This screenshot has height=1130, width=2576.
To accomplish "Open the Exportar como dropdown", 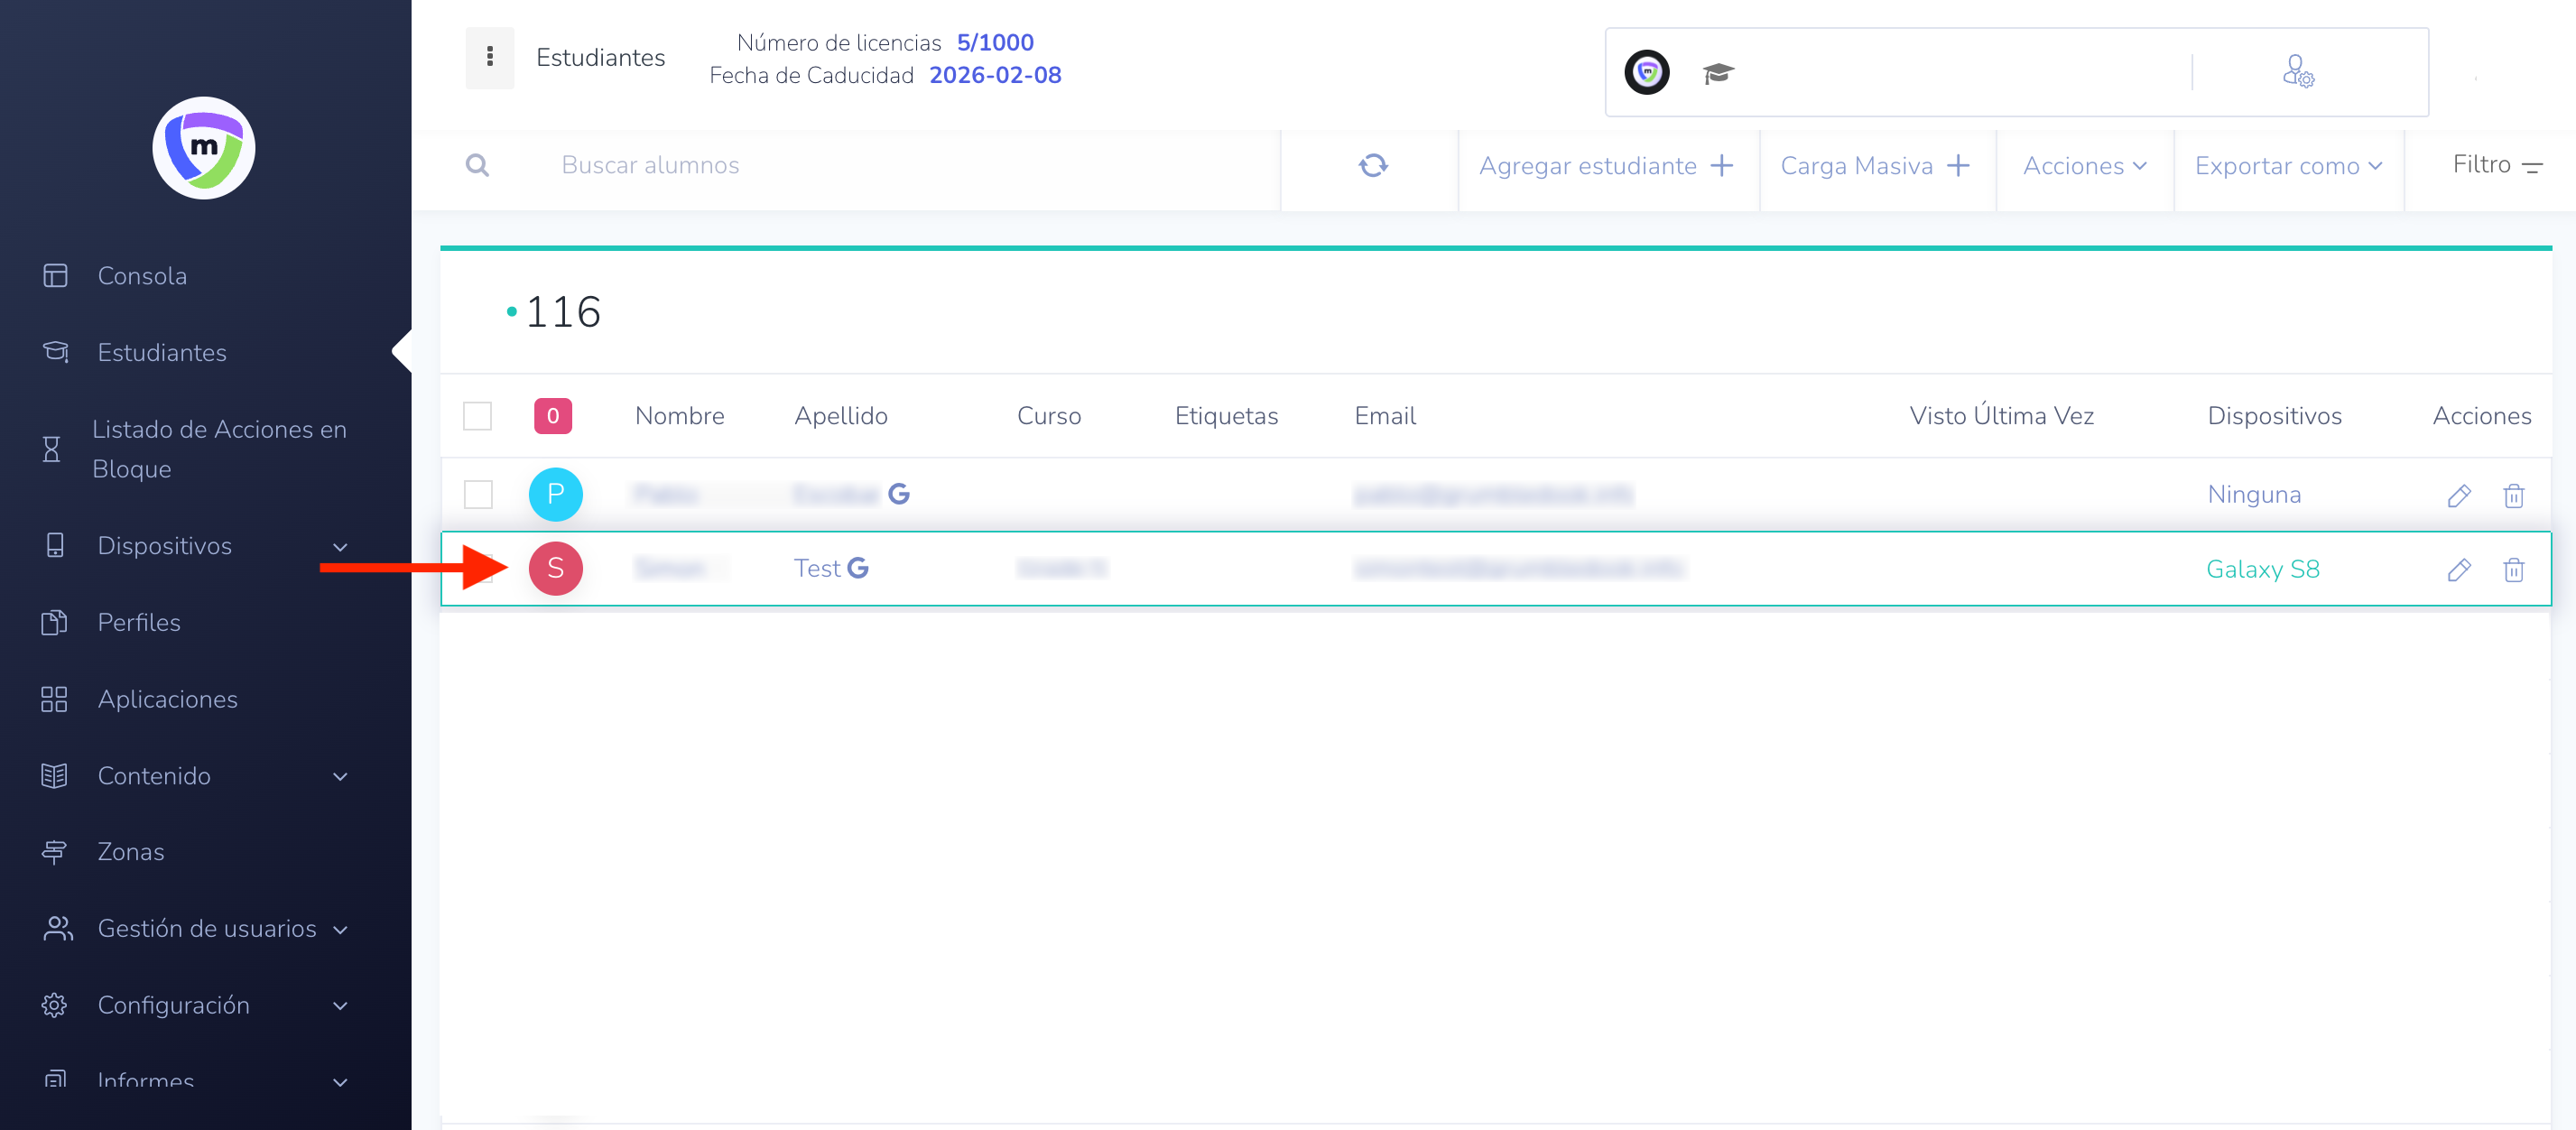I will [x=2288, y=166].
